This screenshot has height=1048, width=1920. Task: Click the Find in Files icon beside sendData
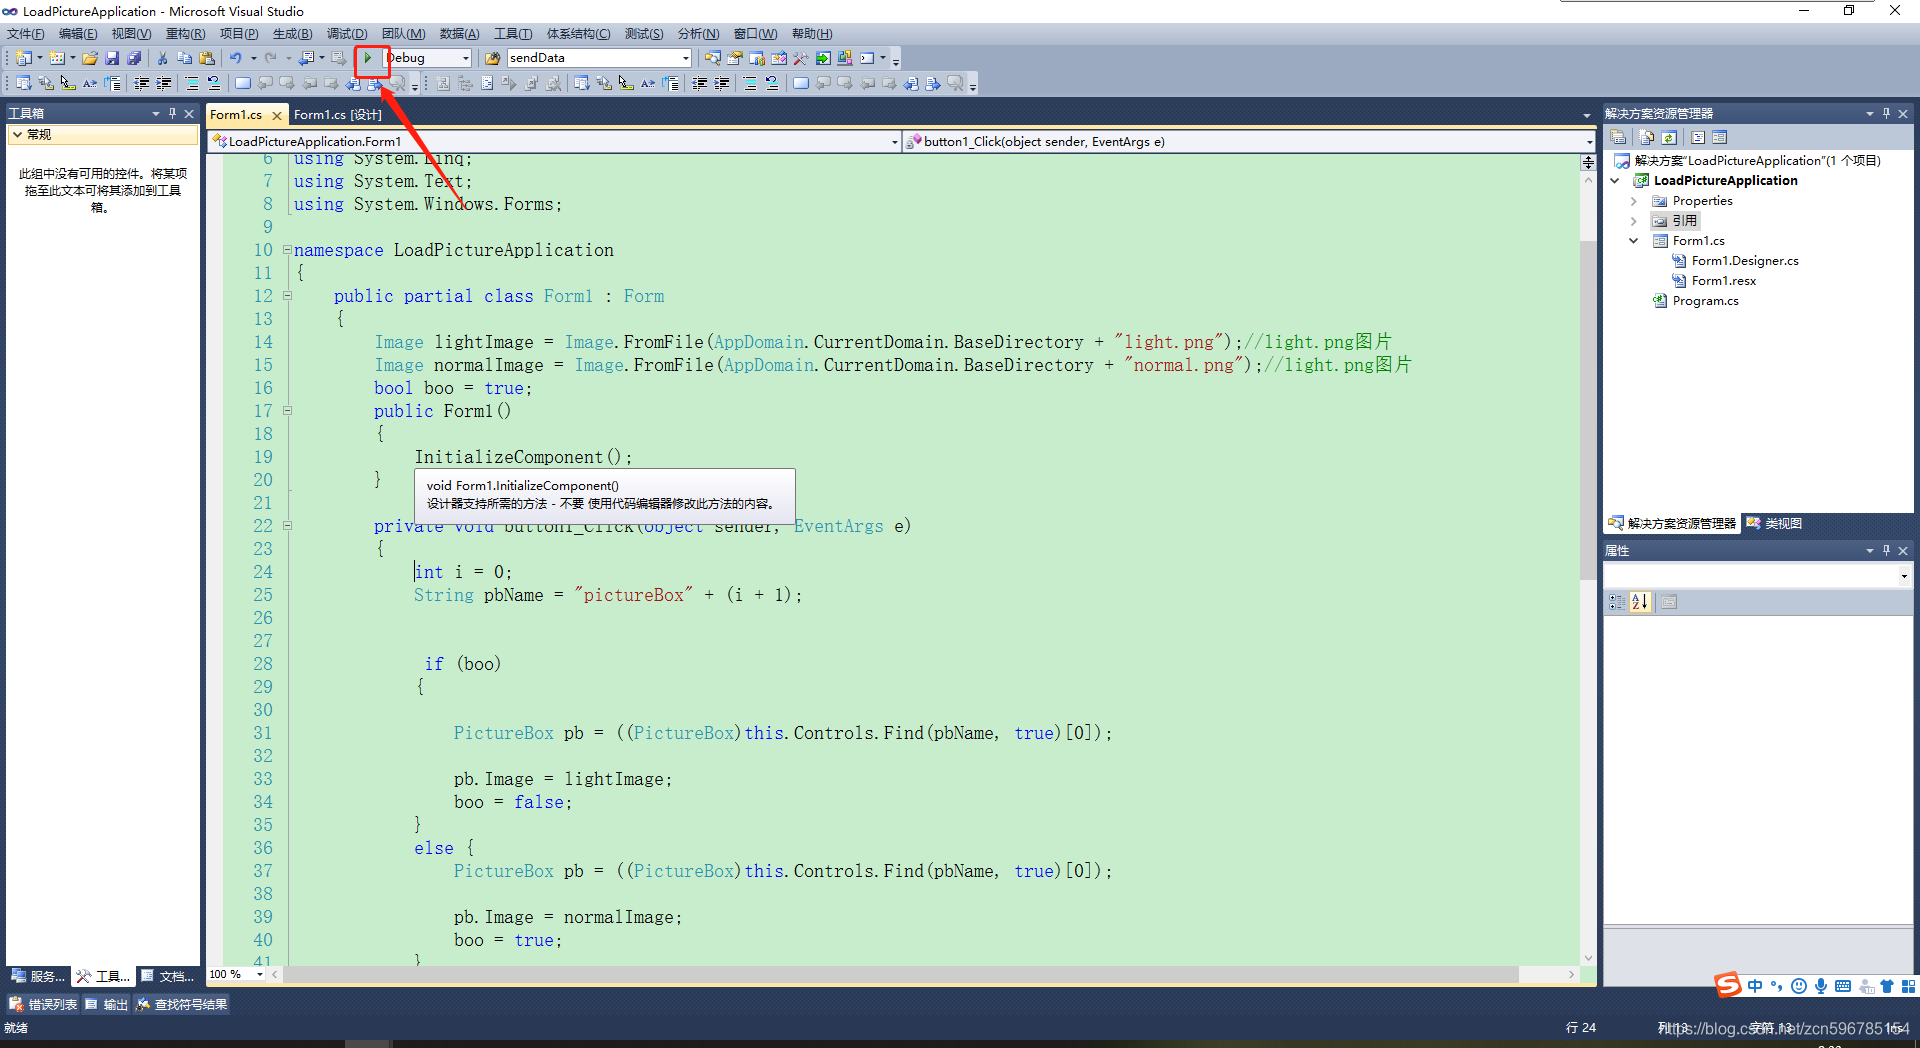click(492, 58)
